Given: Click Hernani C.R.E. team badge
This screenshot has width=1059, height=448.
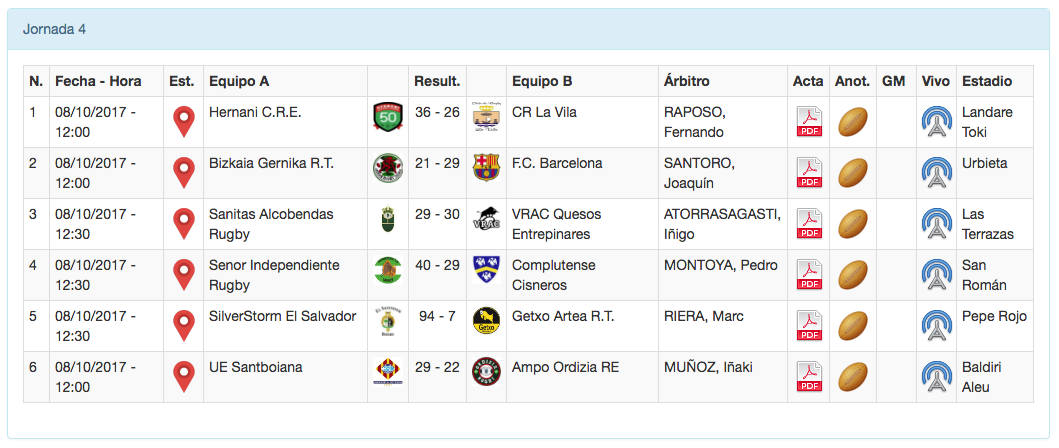Looking at the screenshot, I should coord(386,116).
